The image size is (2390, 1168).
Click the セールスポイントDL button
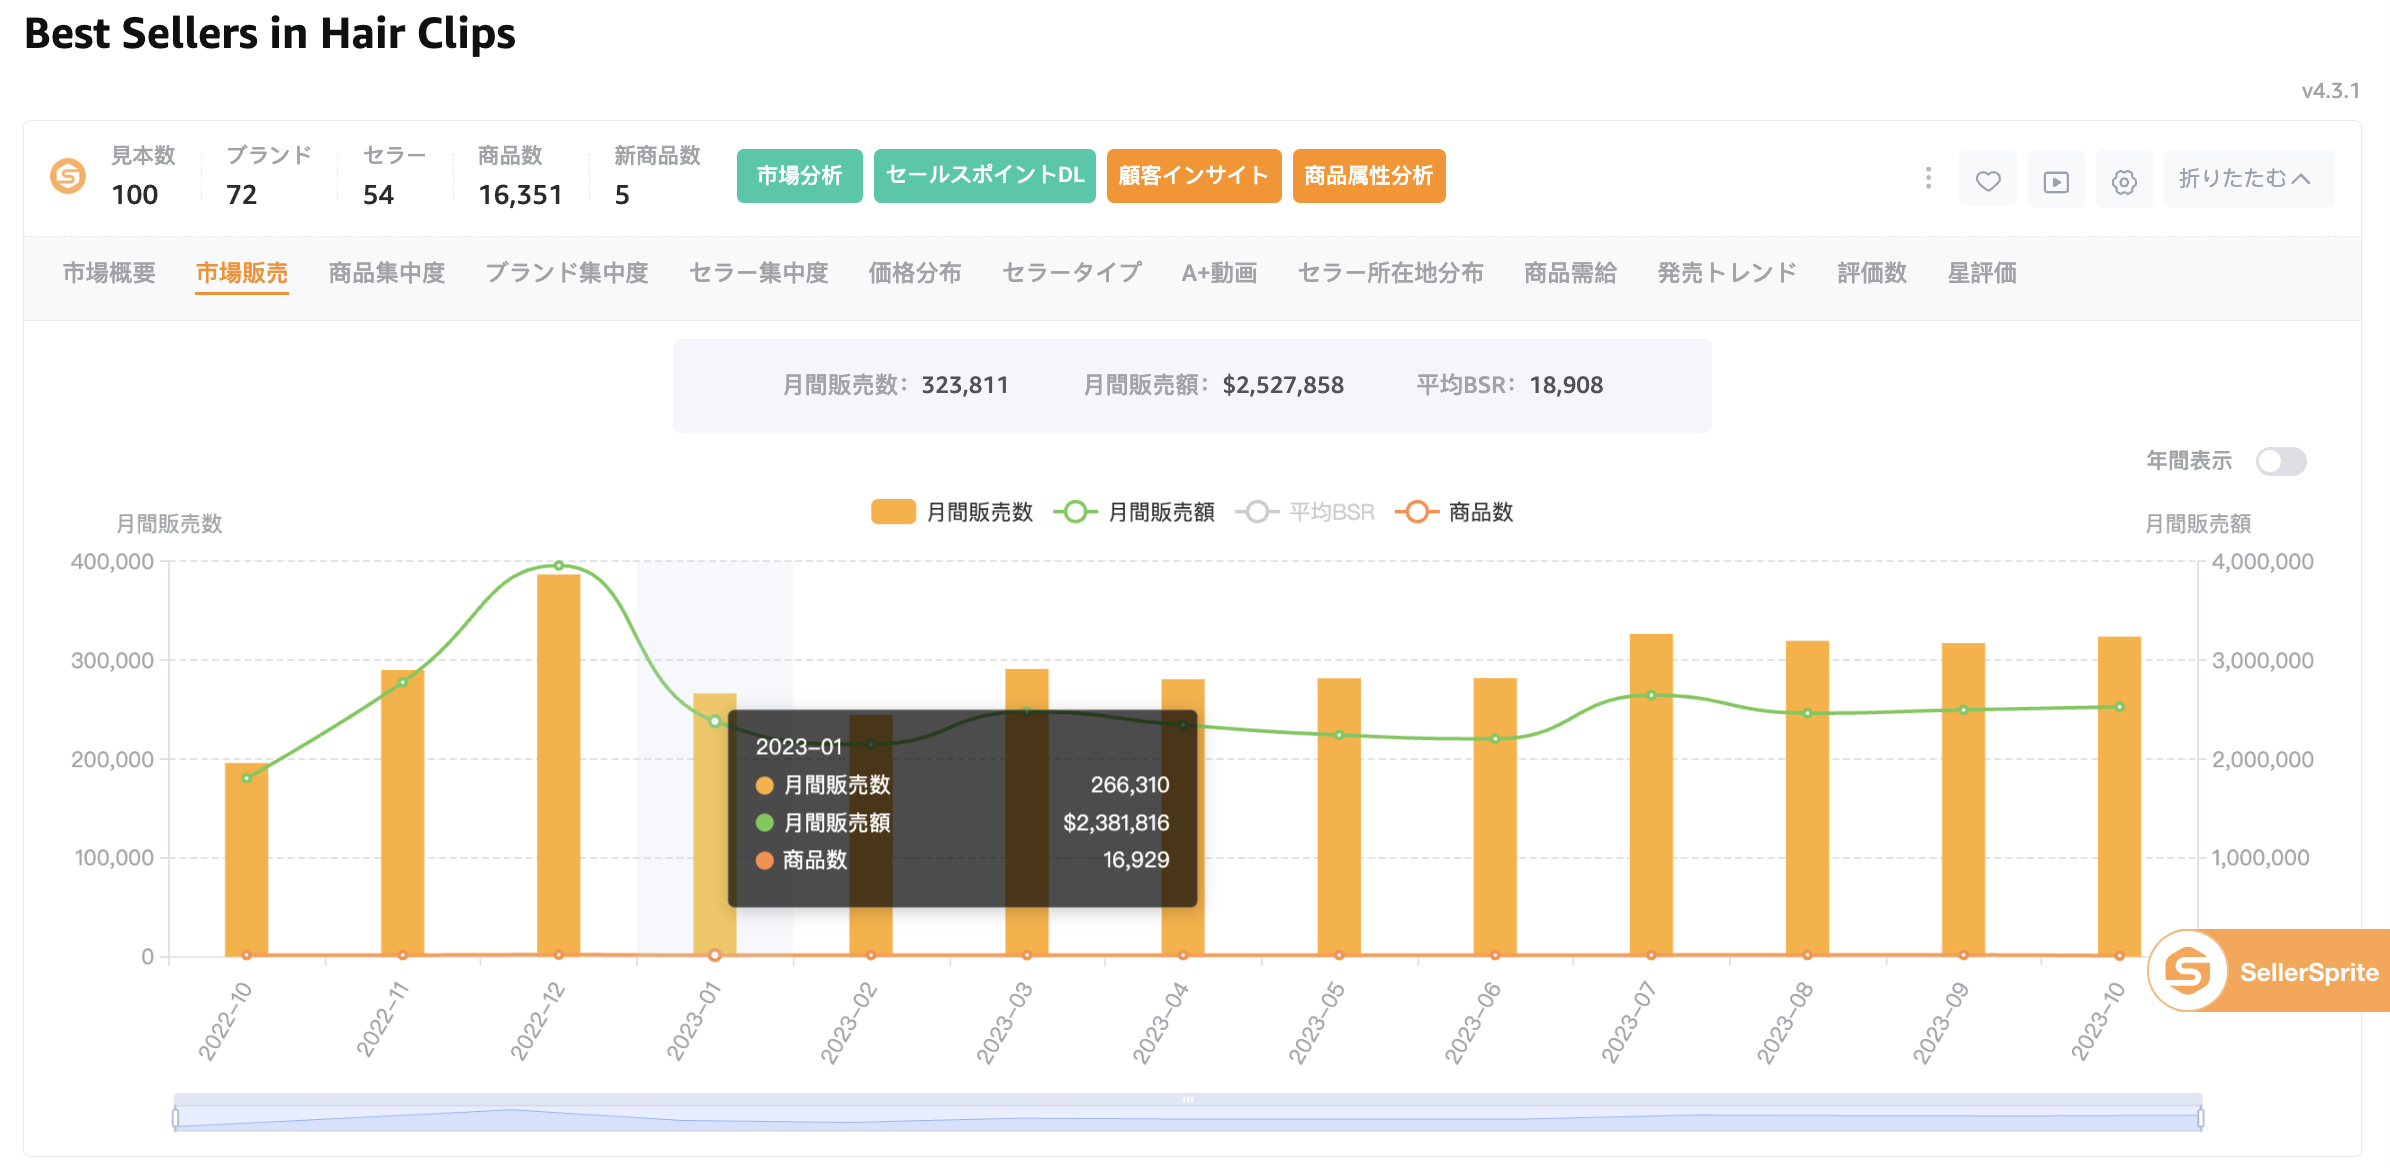click(x=984, y=176)
